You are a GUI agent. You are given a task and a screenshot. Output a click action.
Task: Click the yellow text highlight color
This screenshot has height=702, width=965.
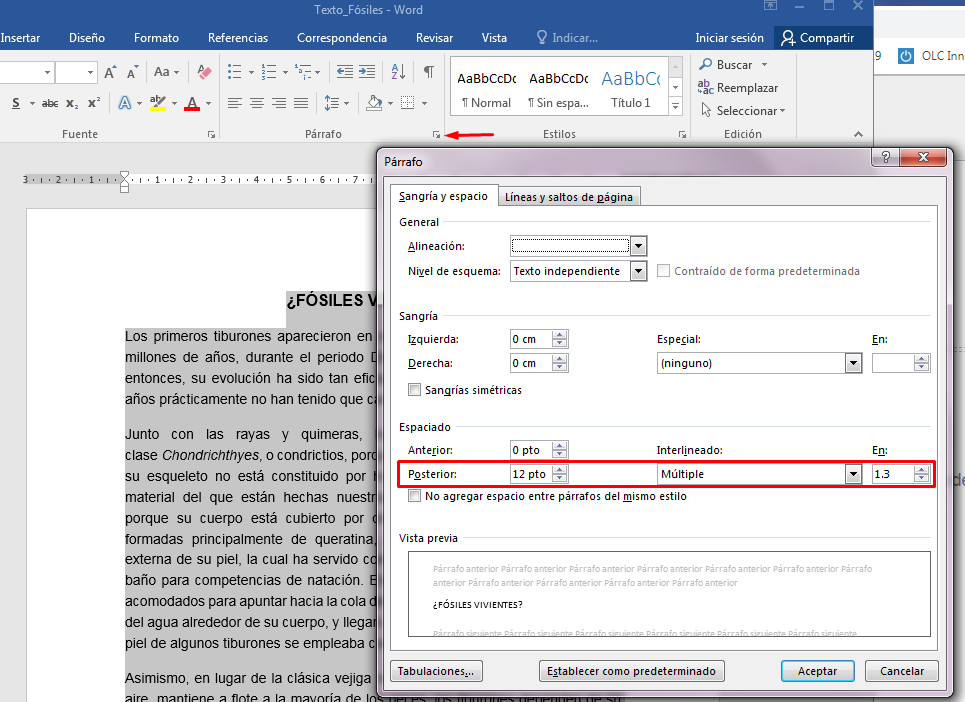click(157, 103)
